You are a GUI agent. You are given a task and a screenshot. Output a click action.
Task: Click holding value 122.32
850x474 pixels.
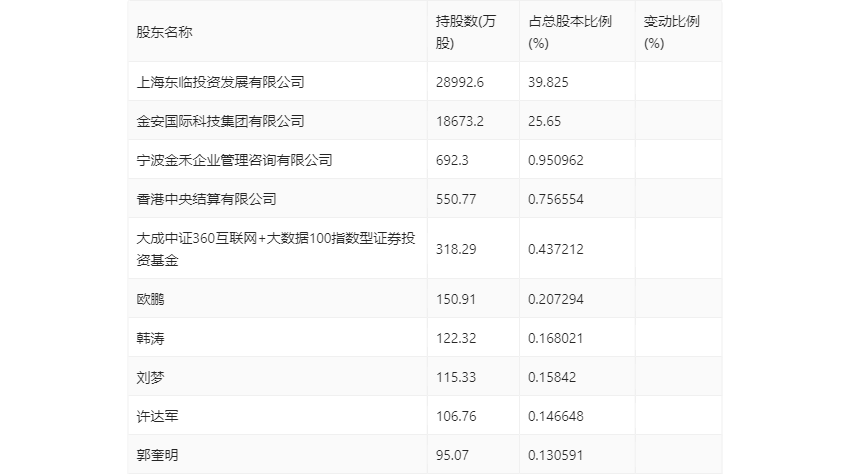tap(456, 338)
